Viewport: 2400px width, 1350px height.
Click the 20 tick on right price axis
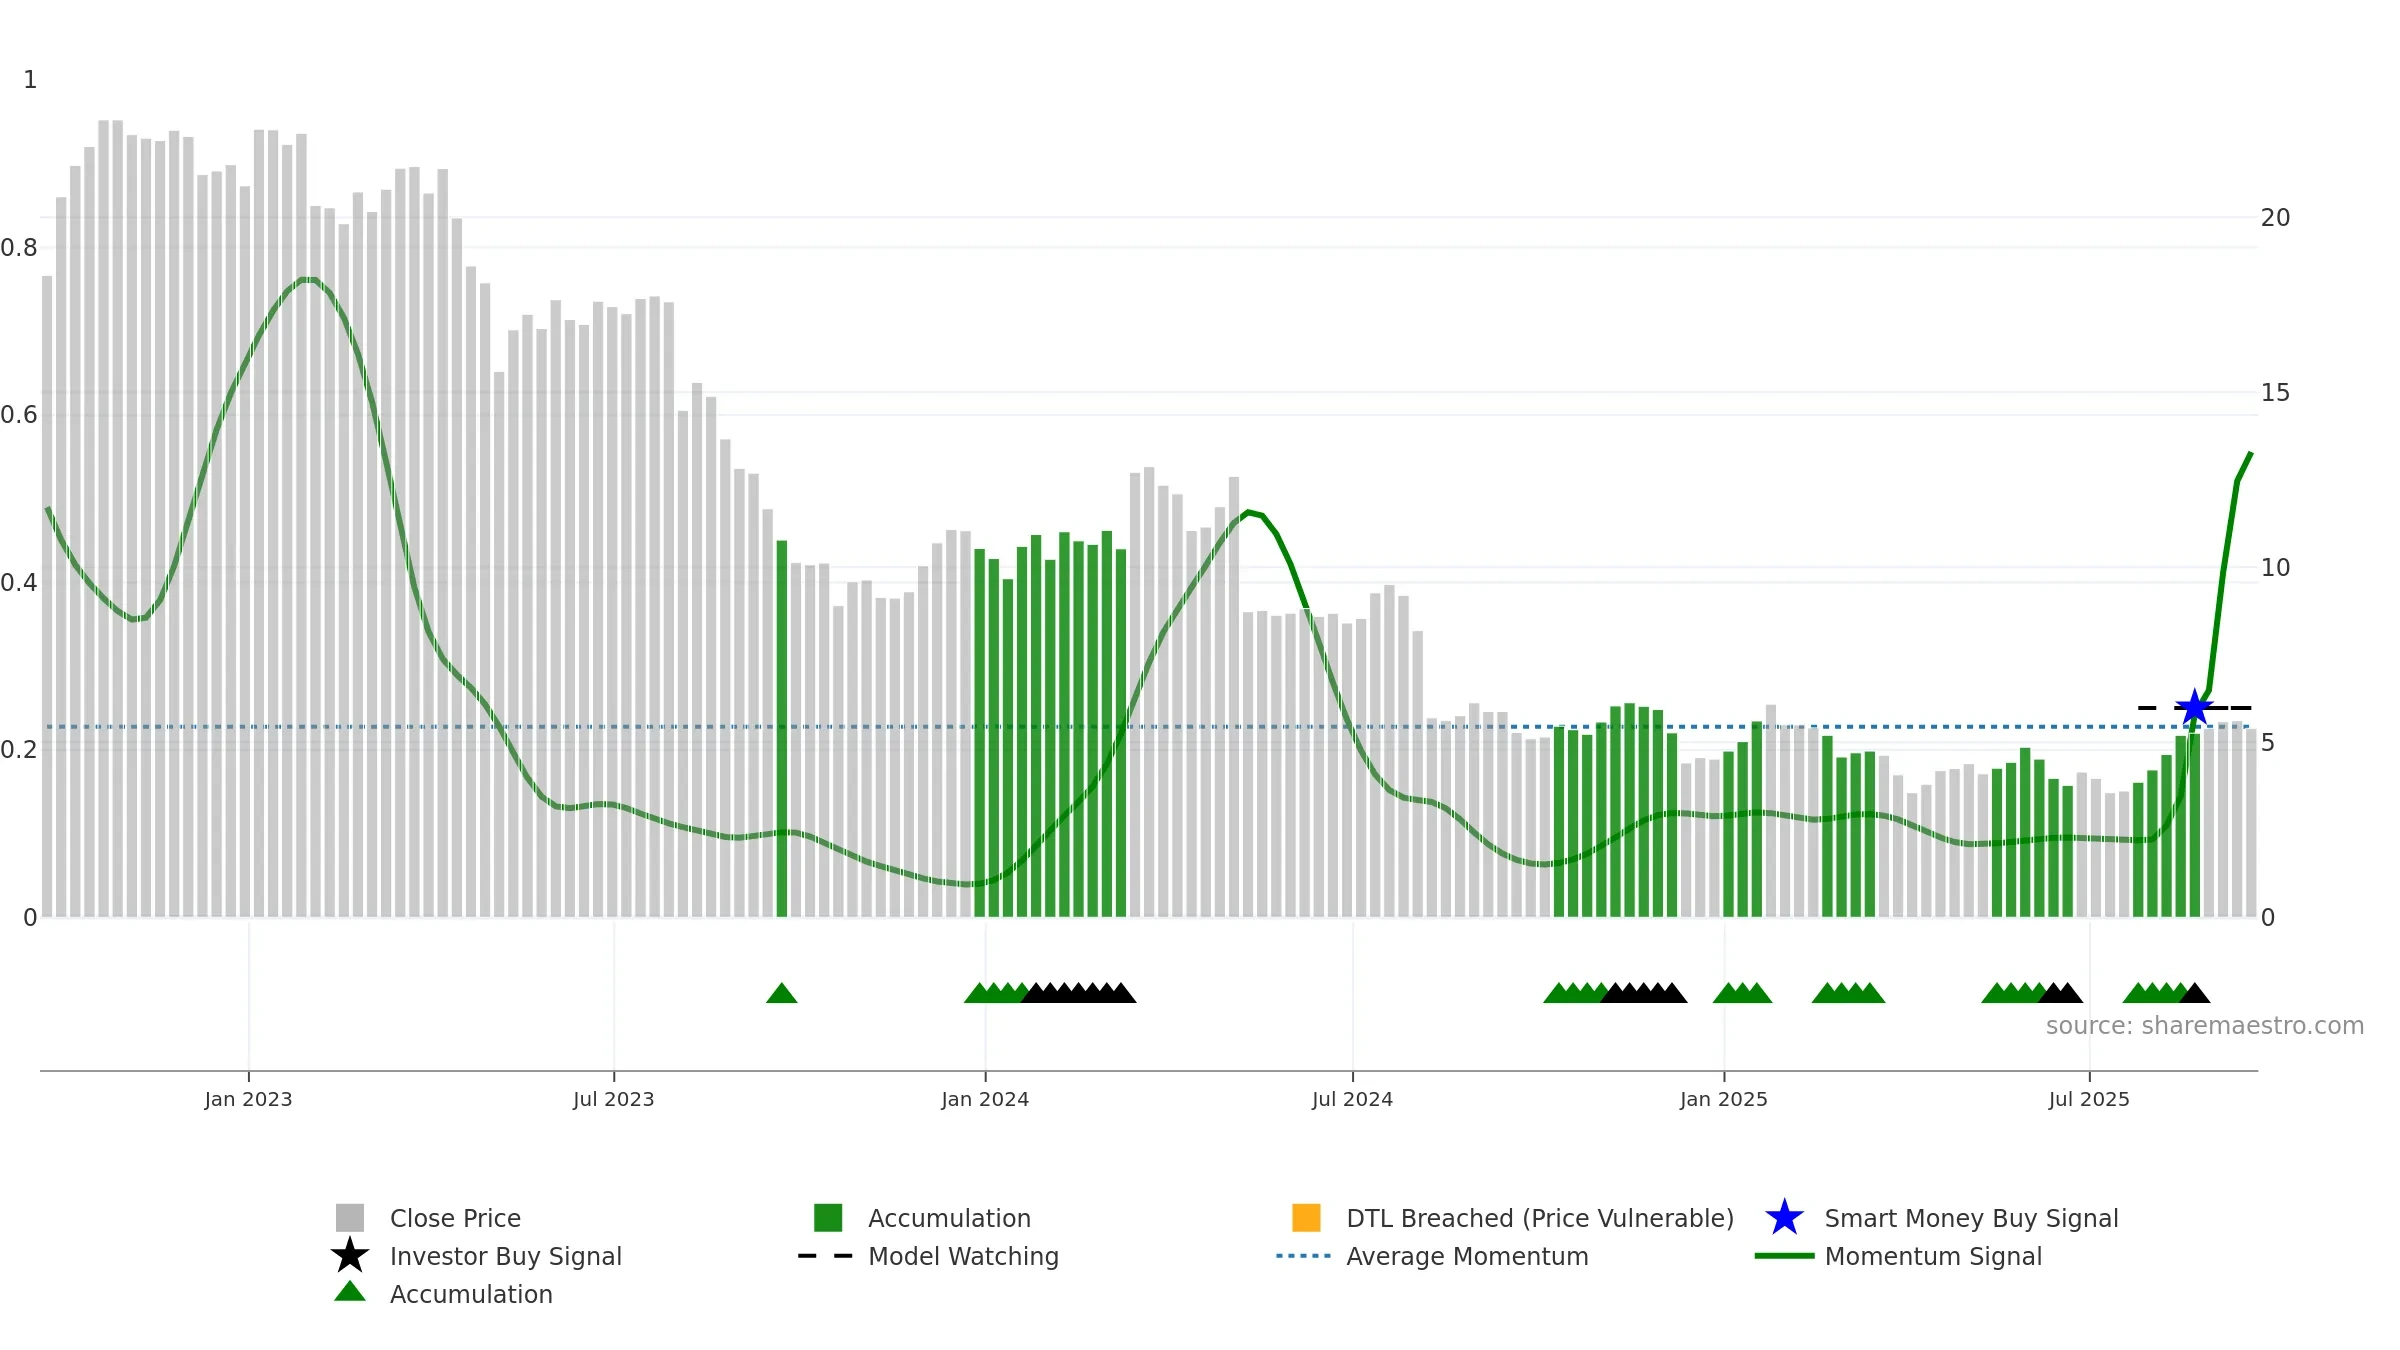point(2275,218)
